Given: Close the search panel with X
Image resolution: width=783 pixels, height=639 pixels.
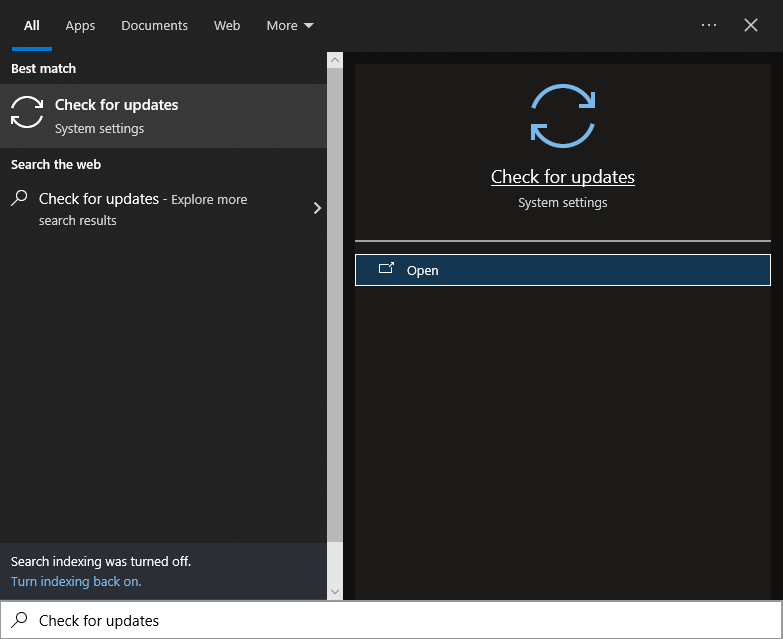Looking at the screenshot, I should 751,25.
